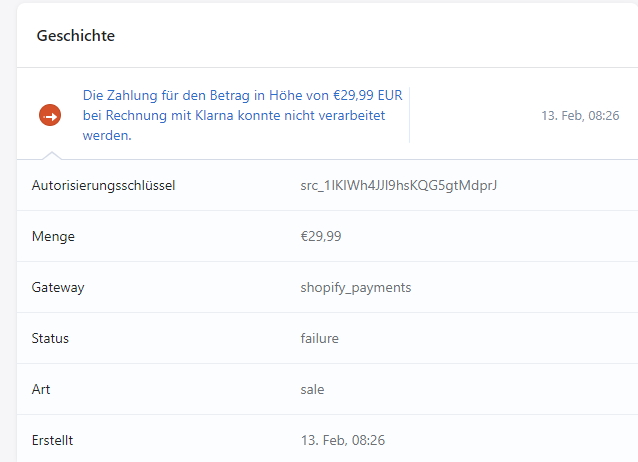
Task: Collapse details using the caret under the icon
Action: [51, 154]
